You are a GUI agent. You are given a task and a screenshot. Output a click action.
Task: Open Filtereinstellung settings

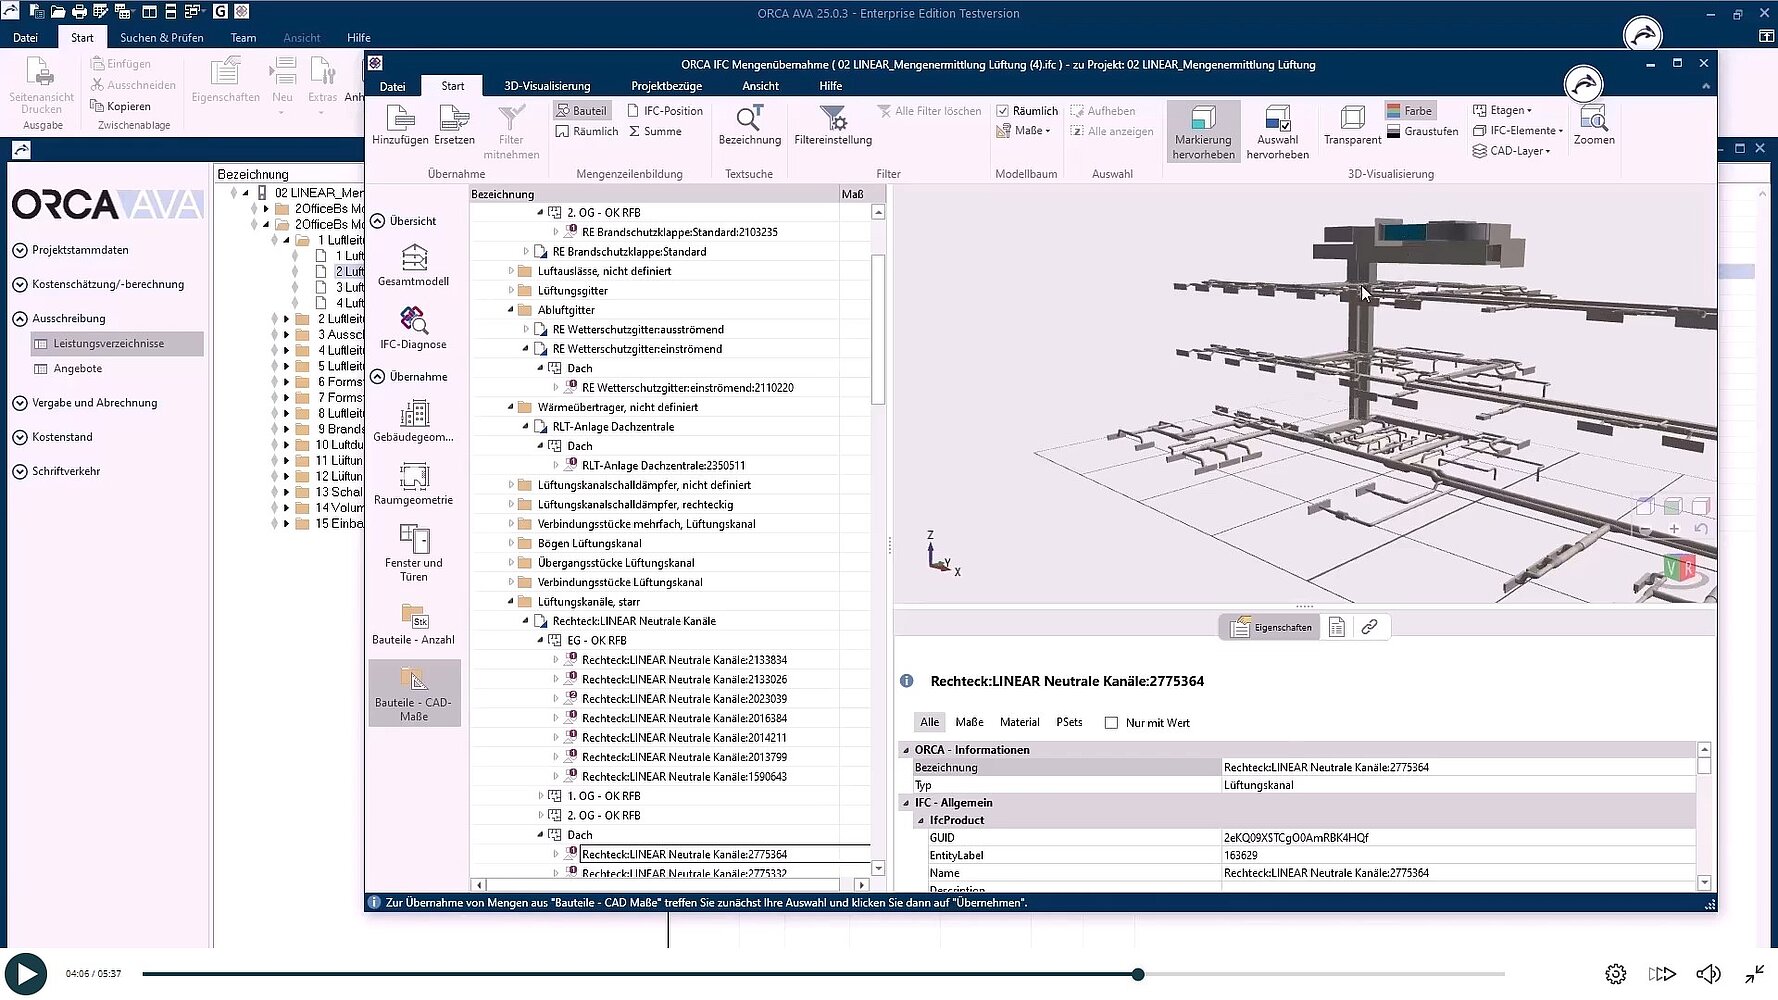833,126
